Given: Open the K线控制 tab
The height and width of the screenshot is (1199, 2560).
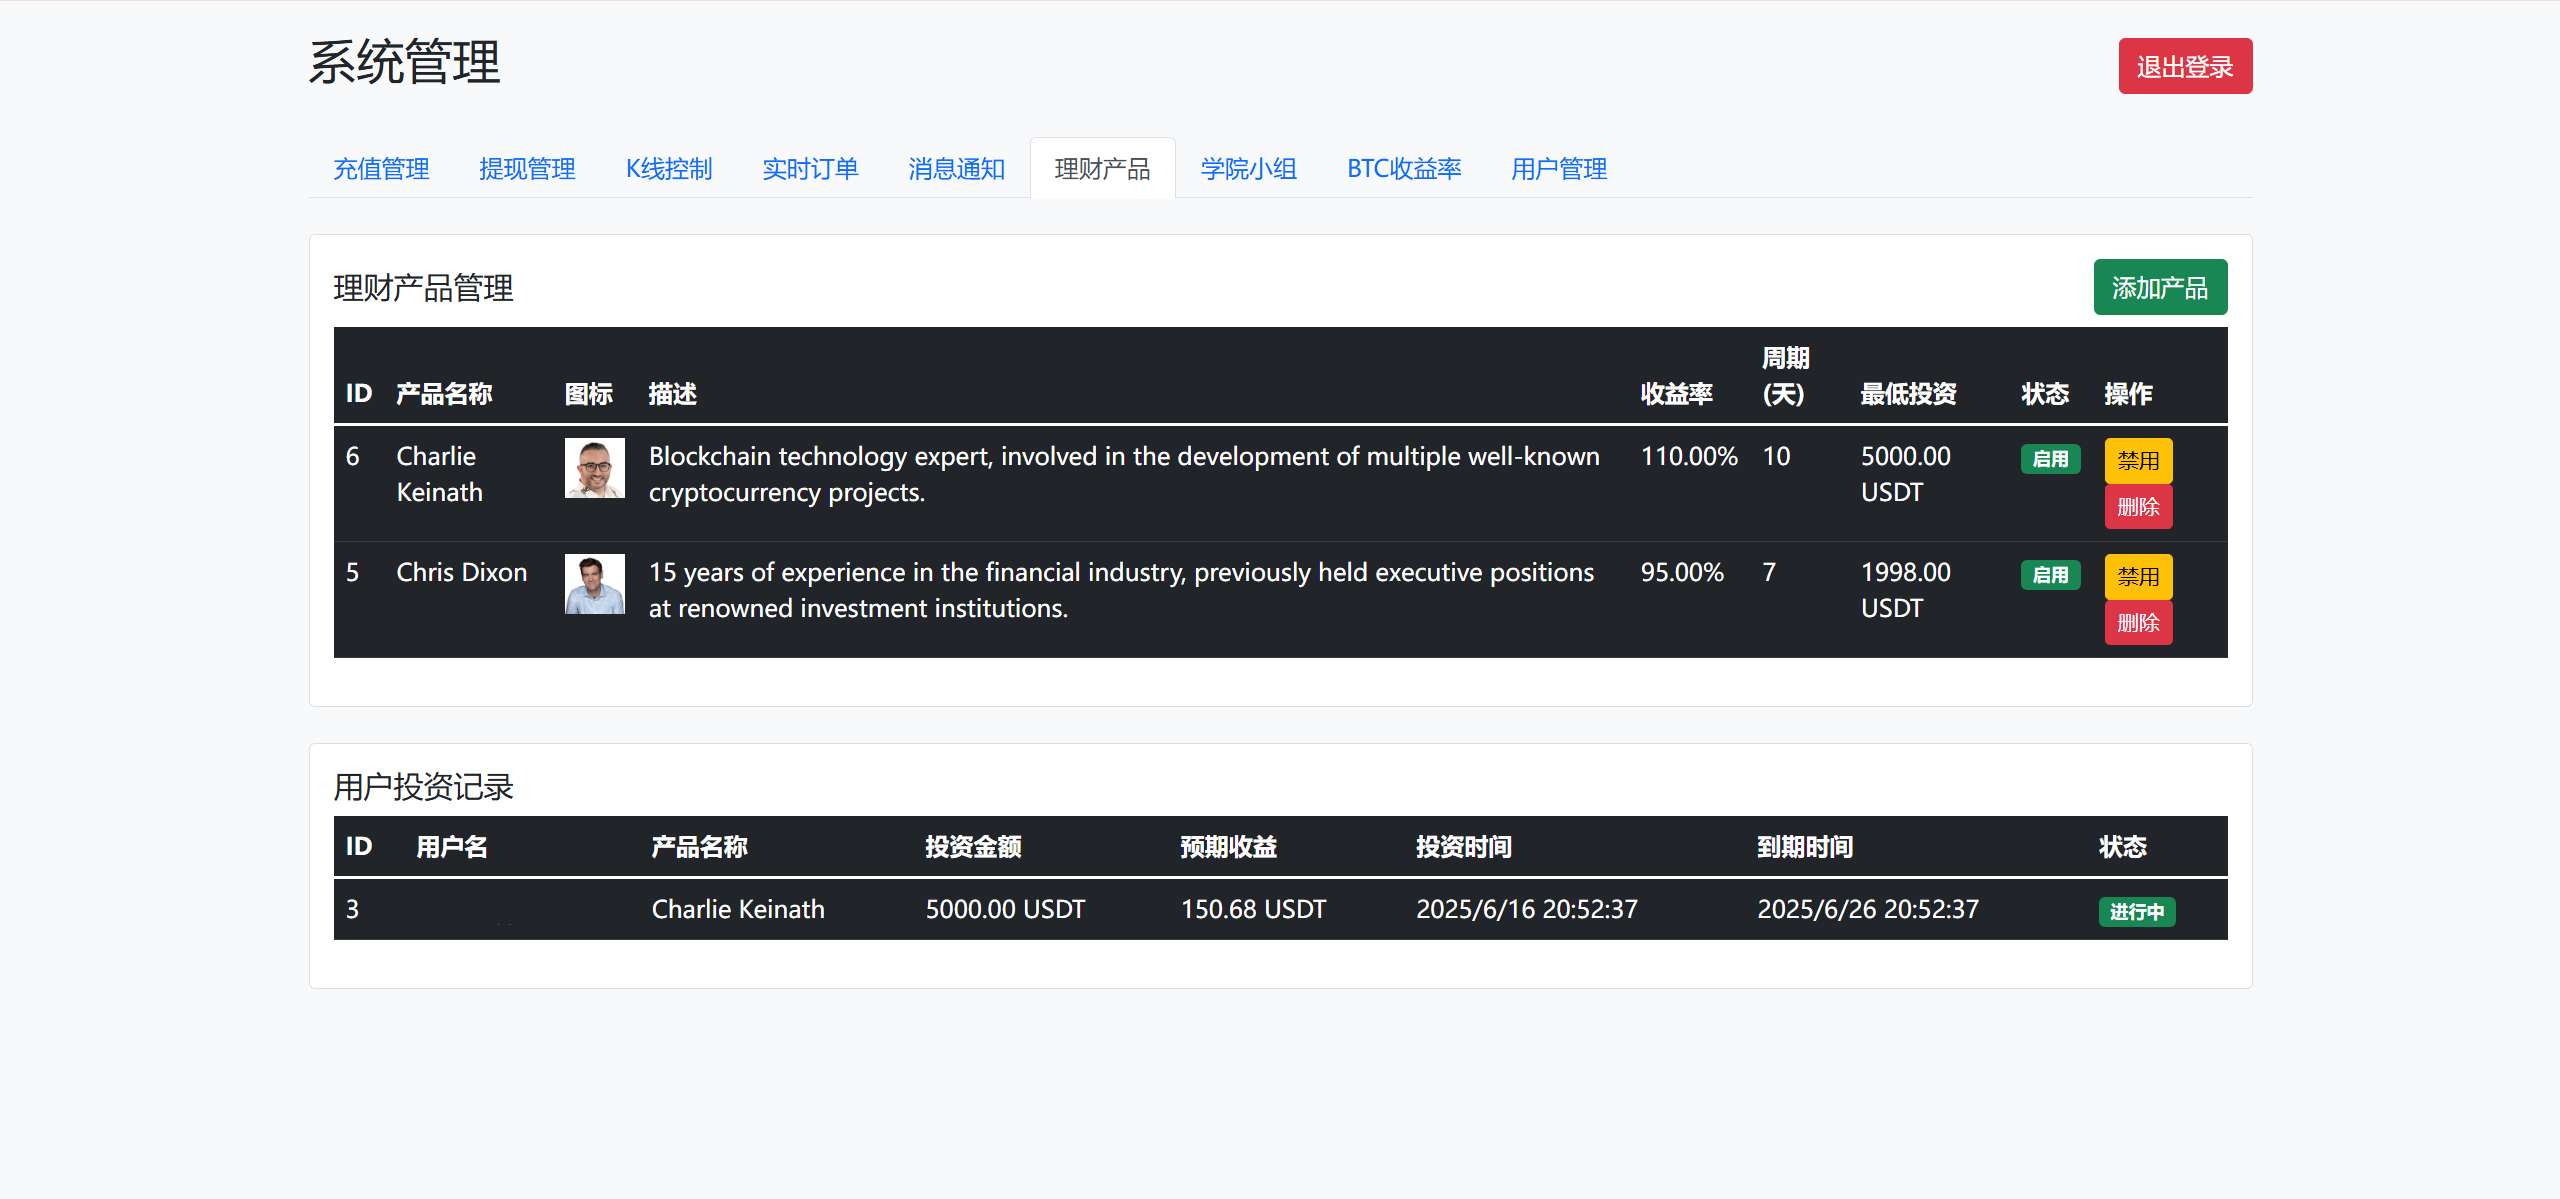Looking at the screenshot, I should point(669,169).
